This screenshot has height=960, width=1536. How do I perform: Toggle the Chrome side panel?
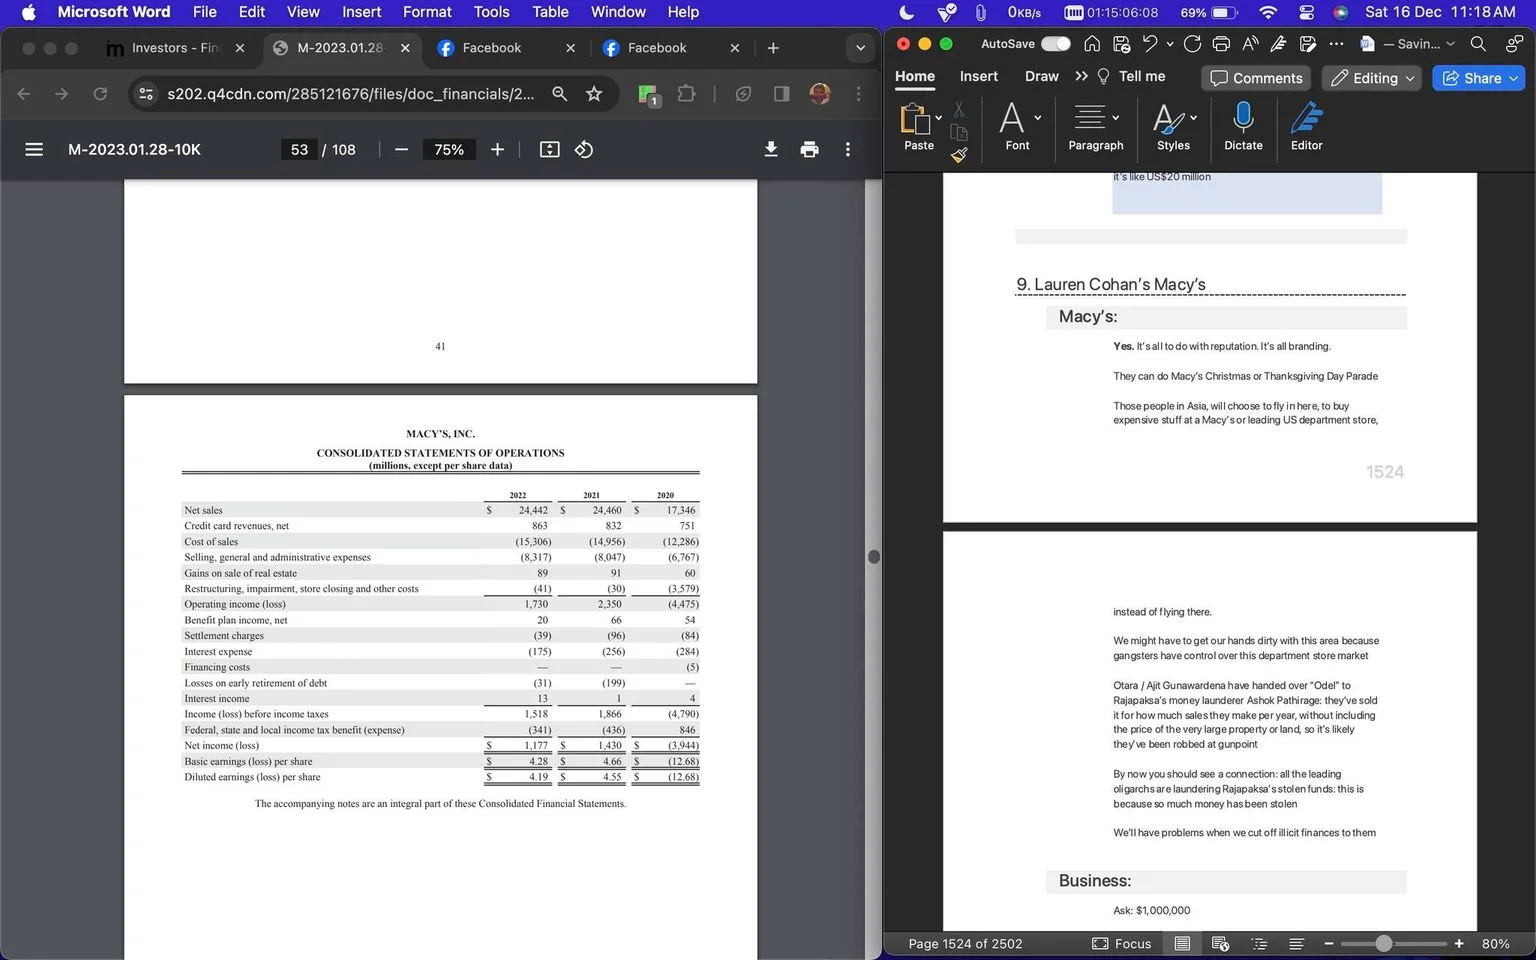click(781, 93)
